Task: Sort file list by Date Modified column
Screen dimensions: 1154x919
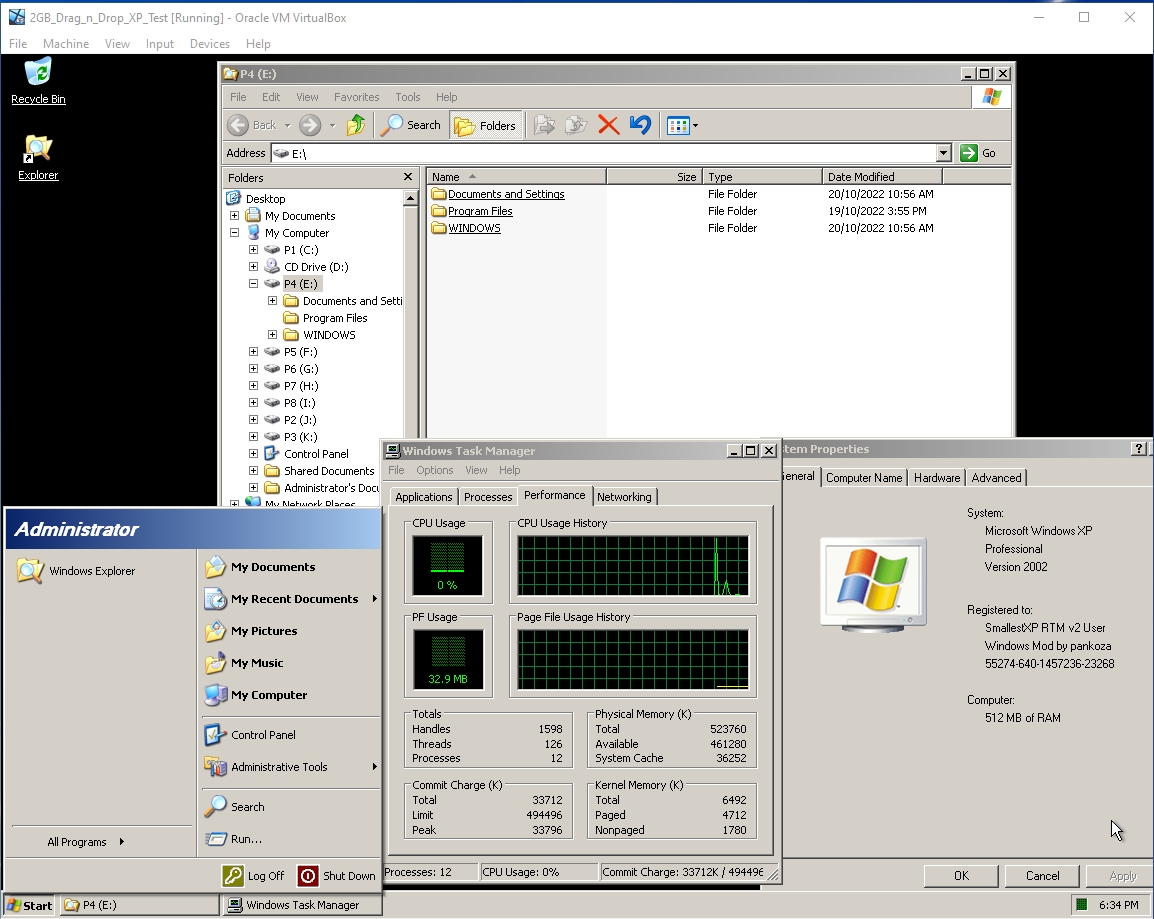Action: pos(882,177)
